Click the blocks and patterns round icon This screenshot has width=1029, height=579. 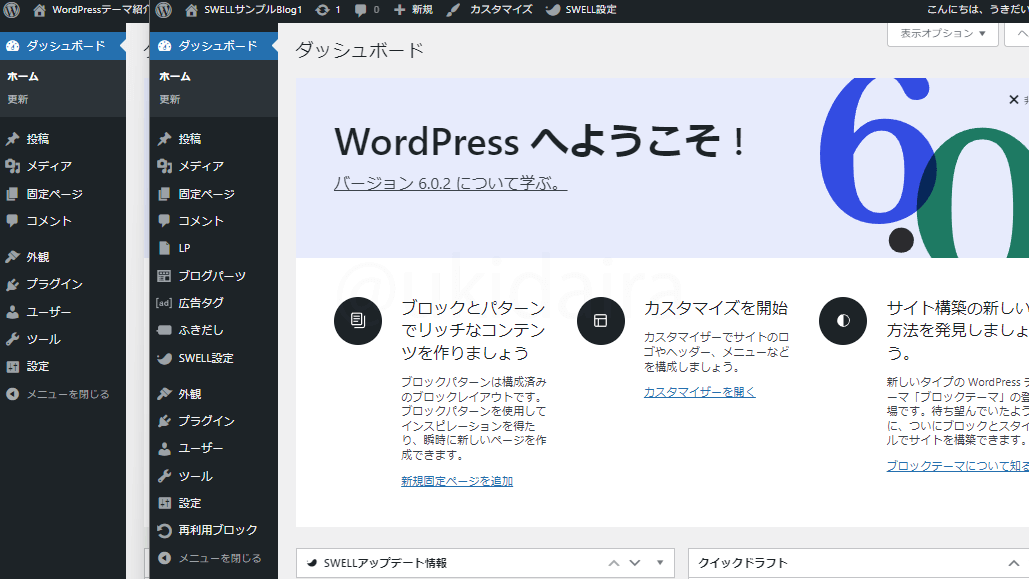(x=358, y=321)
